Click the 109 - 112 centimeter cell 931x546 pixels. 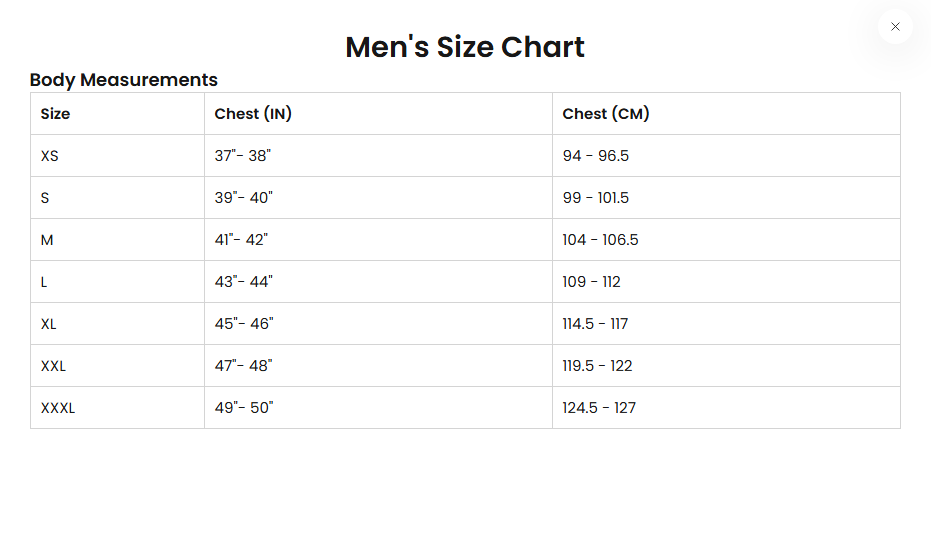click(x=591, y=282)
